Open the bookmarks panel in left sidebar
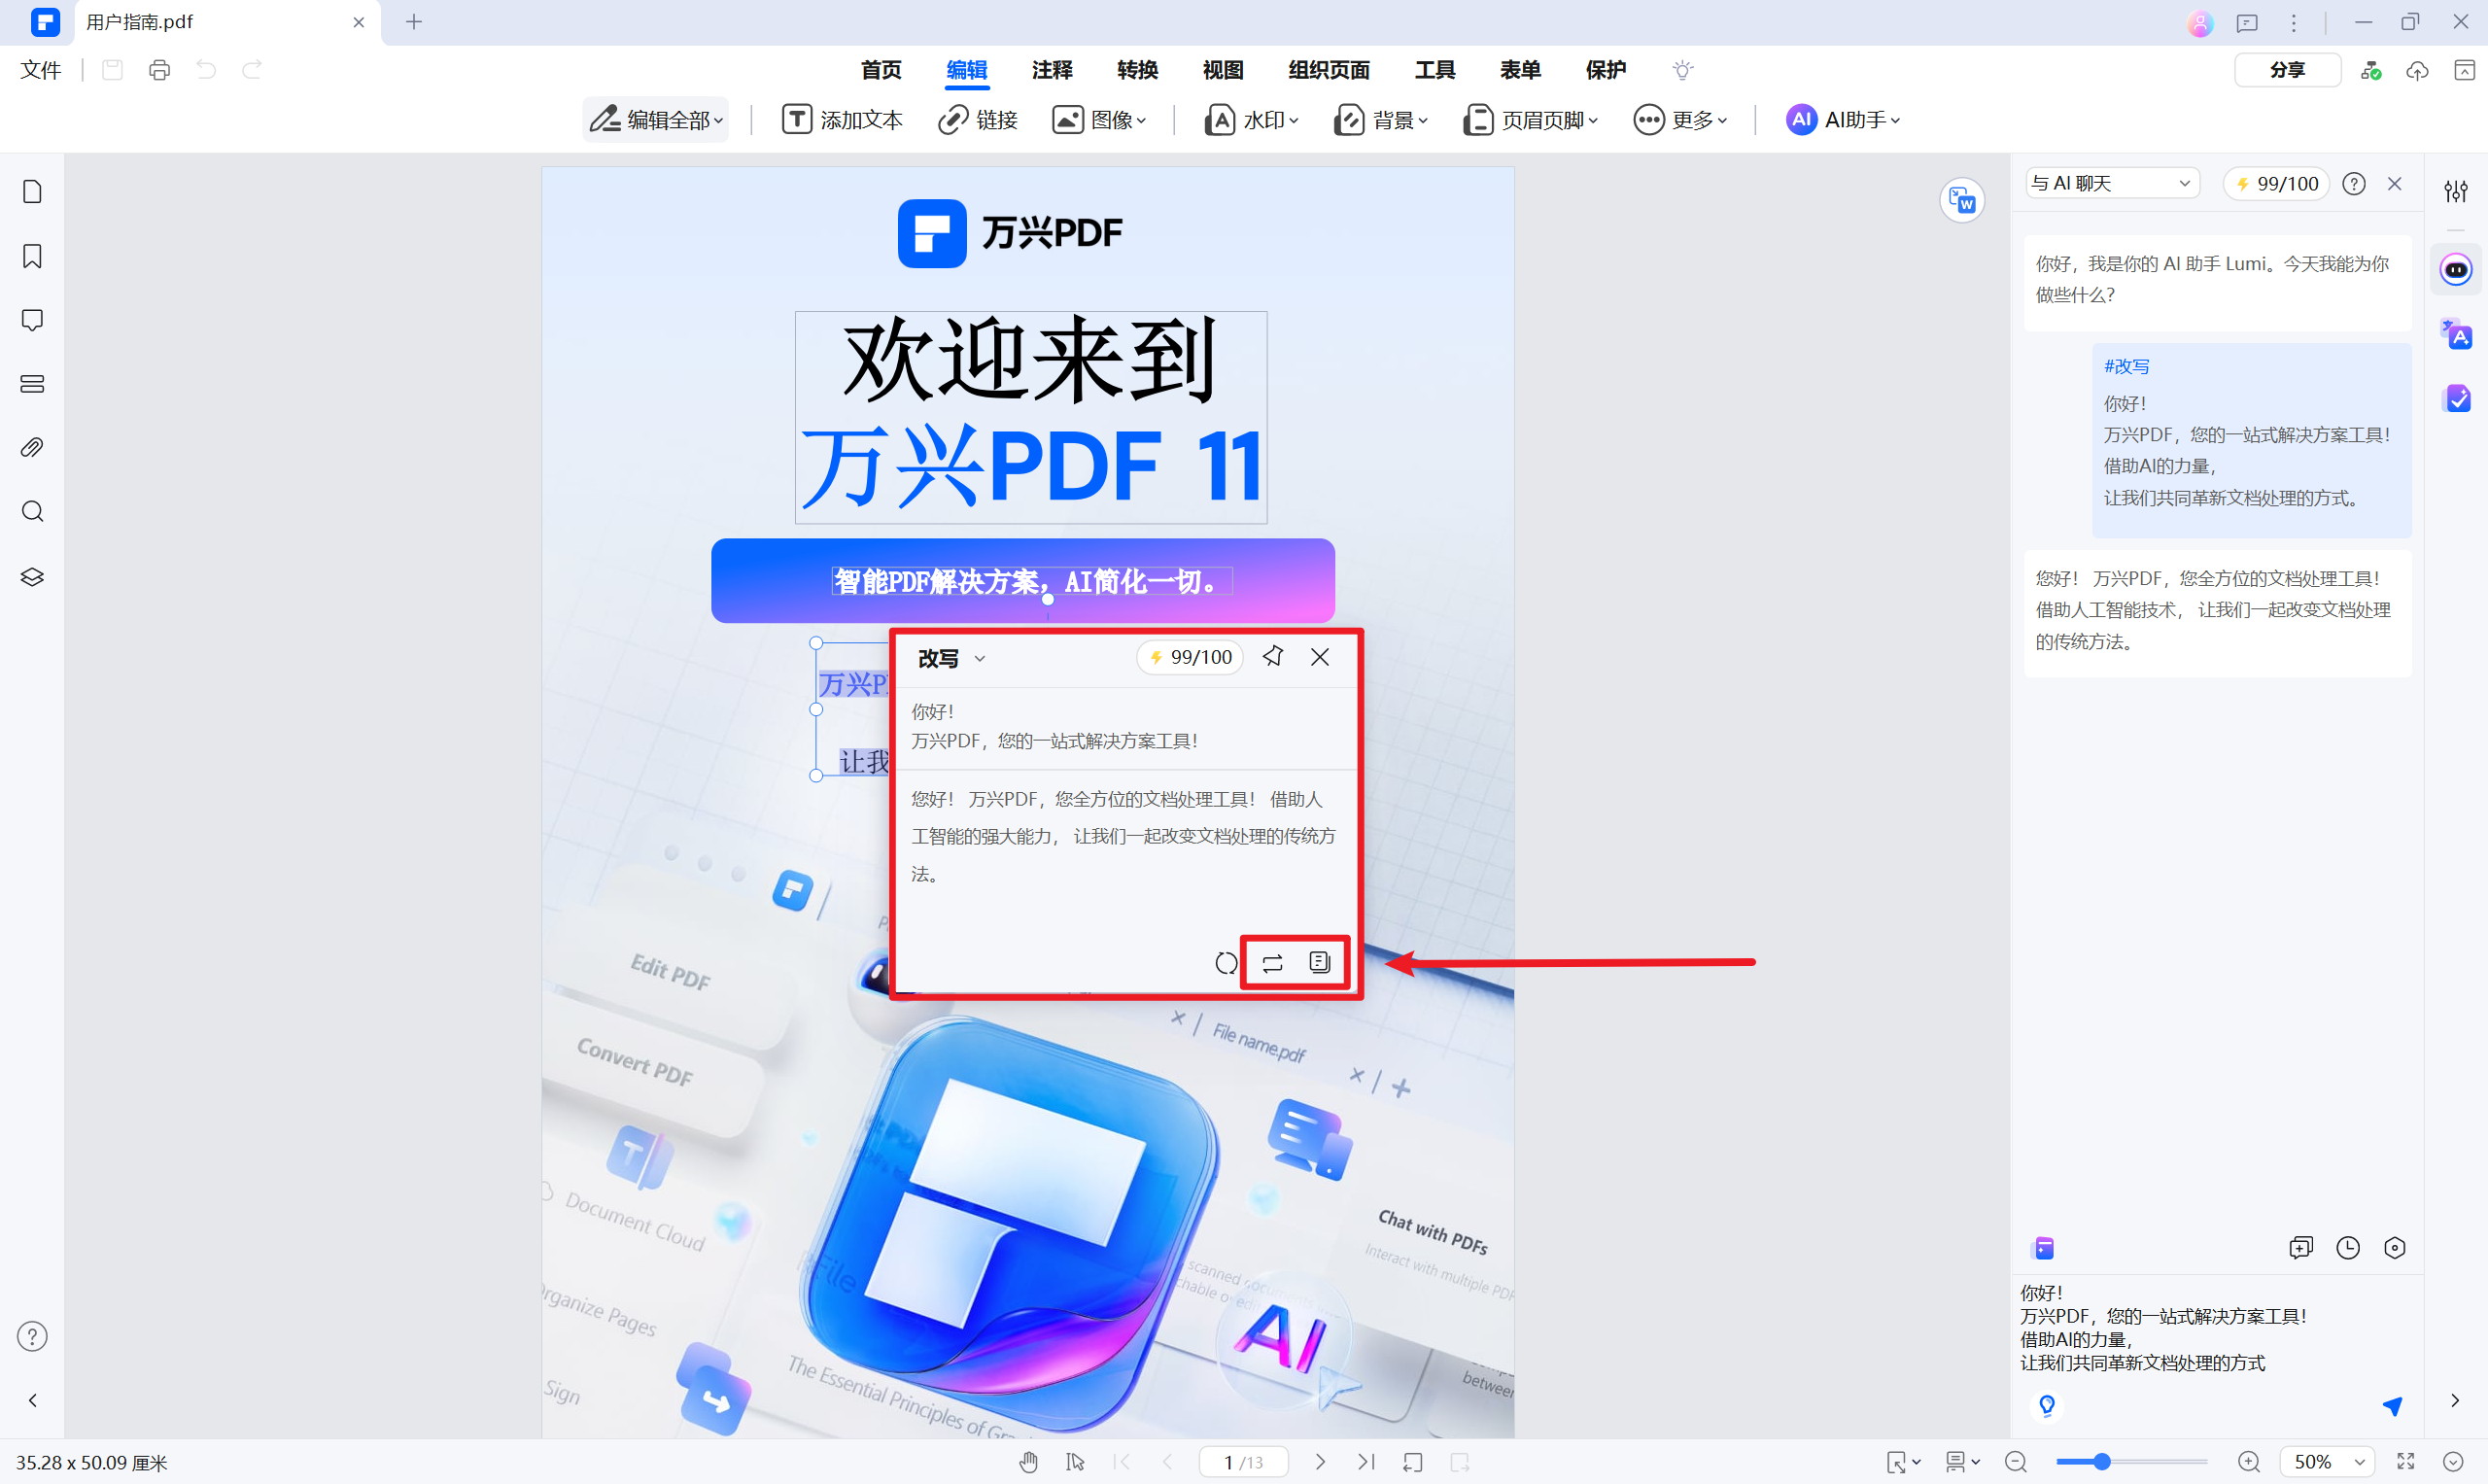The image size is (2488, 1484). click(32, 256)
